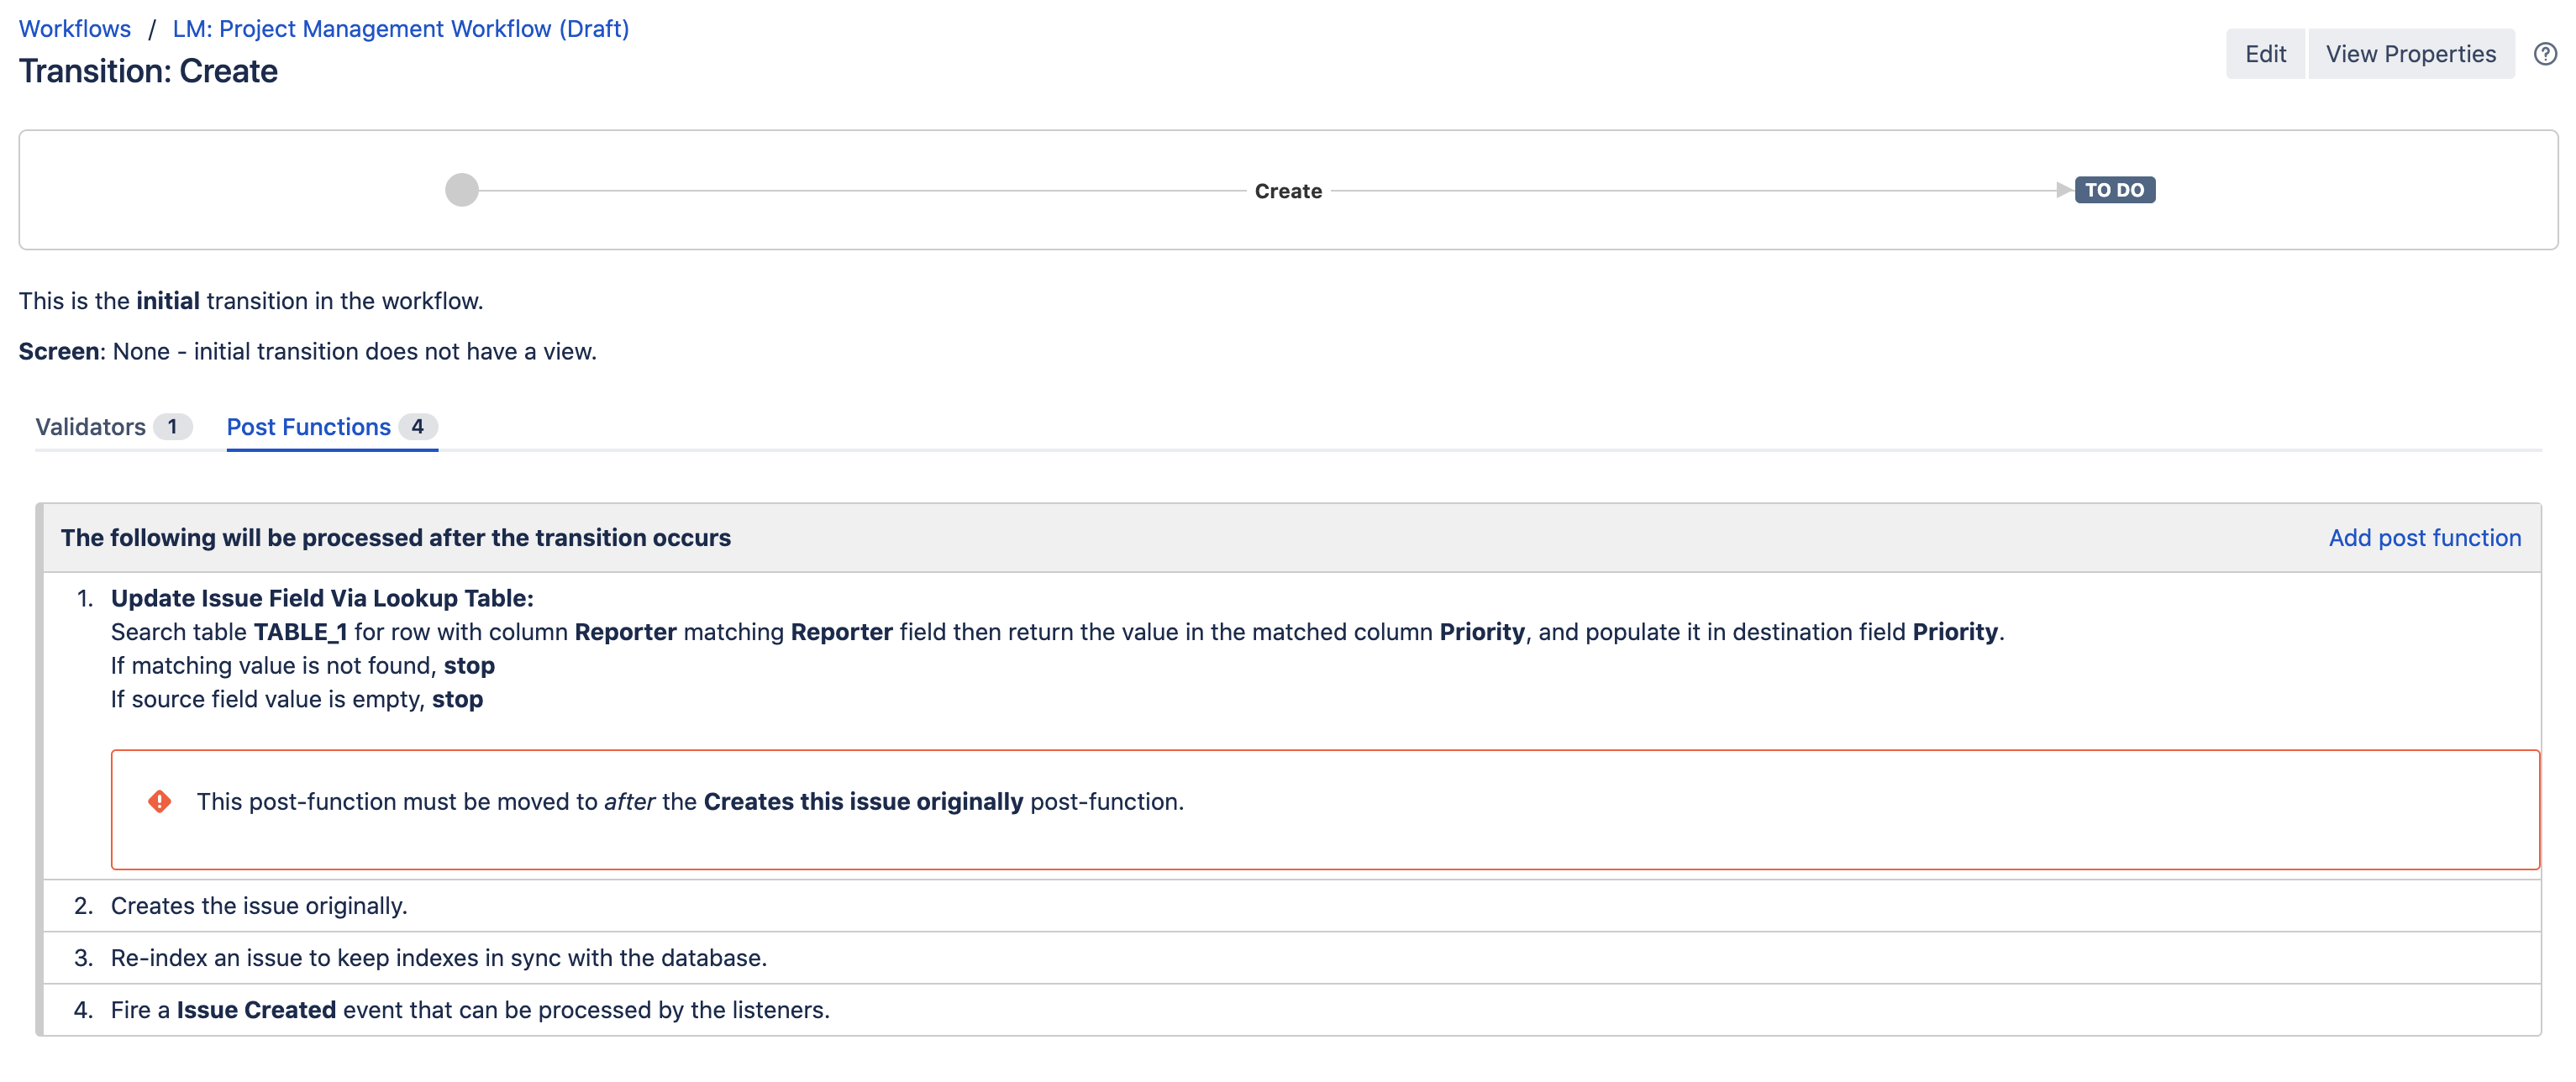
Task: Open the Workflows breadcrumb link
Action: (75, 28)
